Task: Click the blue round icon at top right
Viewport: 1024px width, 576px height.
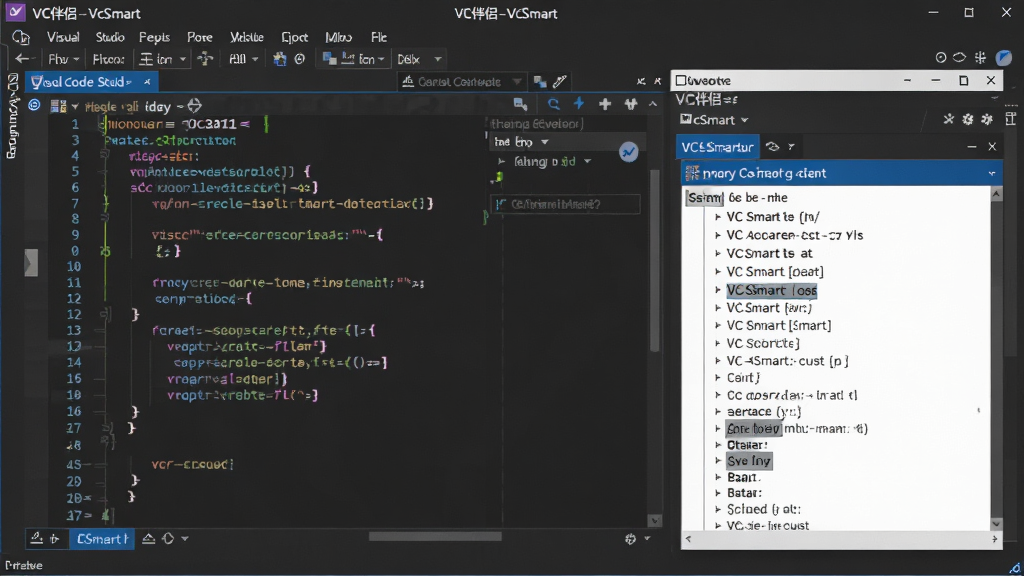Action: point(1003,57)
